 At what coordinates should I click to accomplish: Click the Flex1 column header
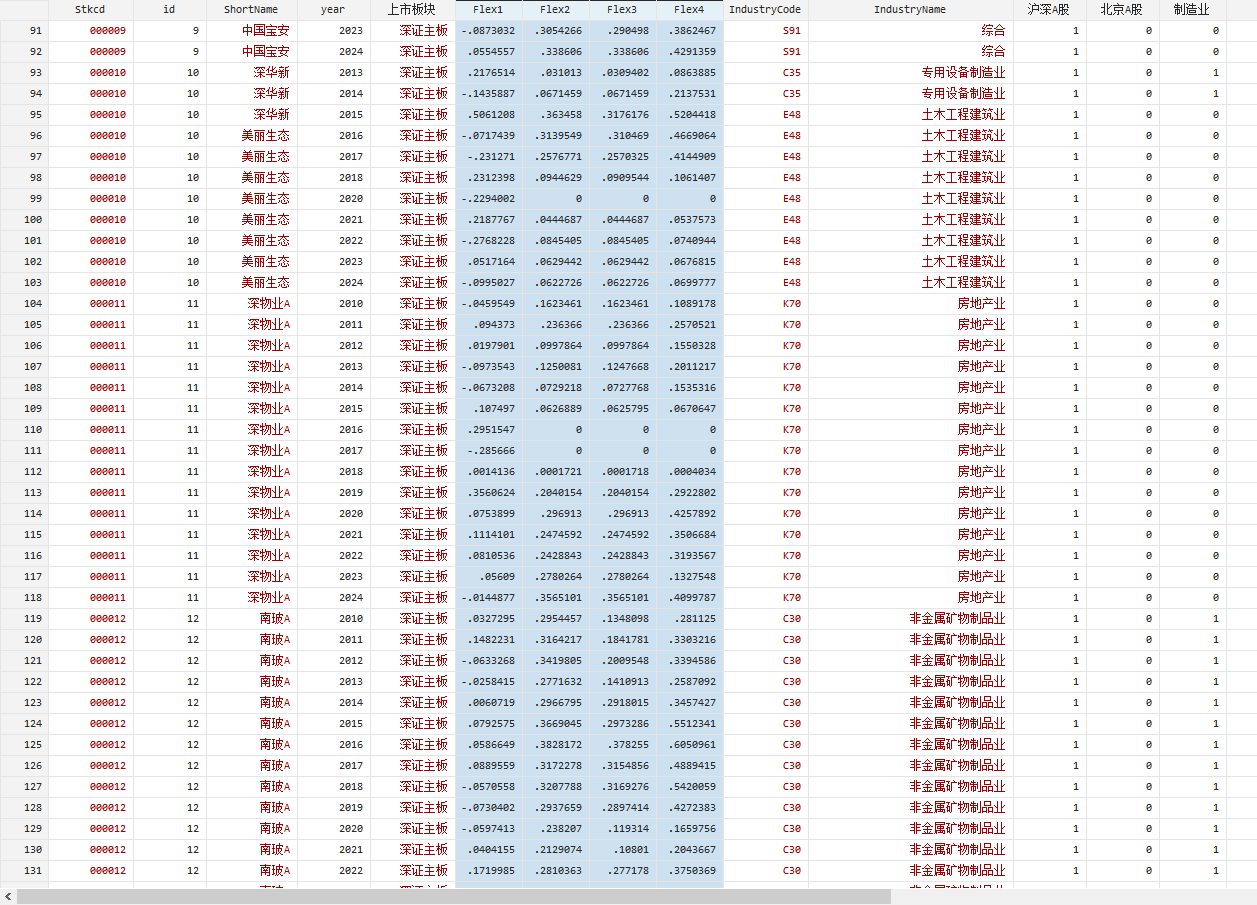(488, 9)
